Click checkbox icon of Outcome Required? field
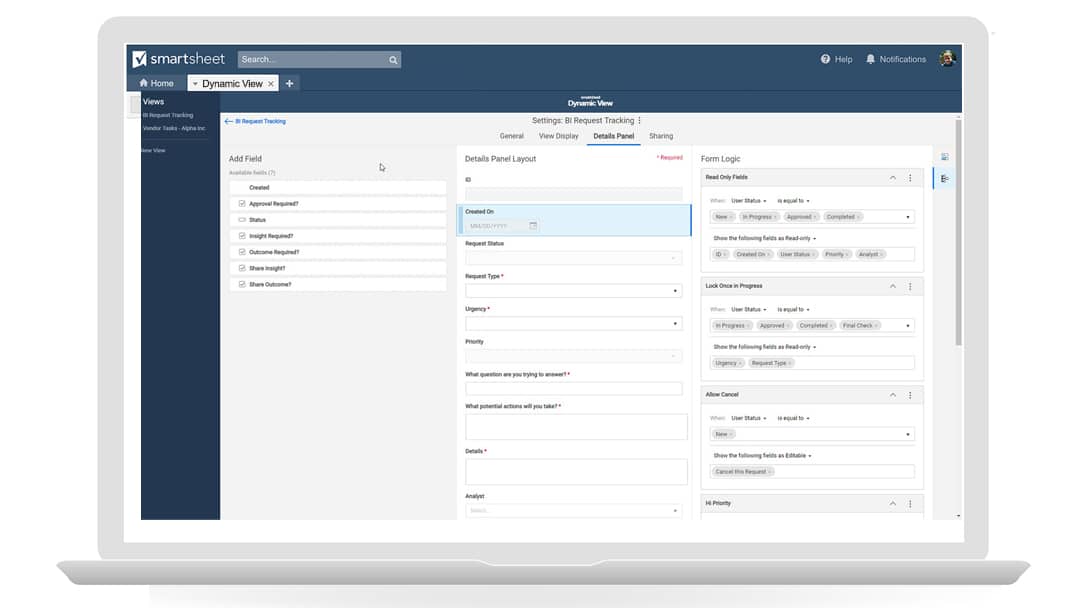The width and height of the screenshot is (1080, 608). (x=242, y=252)
